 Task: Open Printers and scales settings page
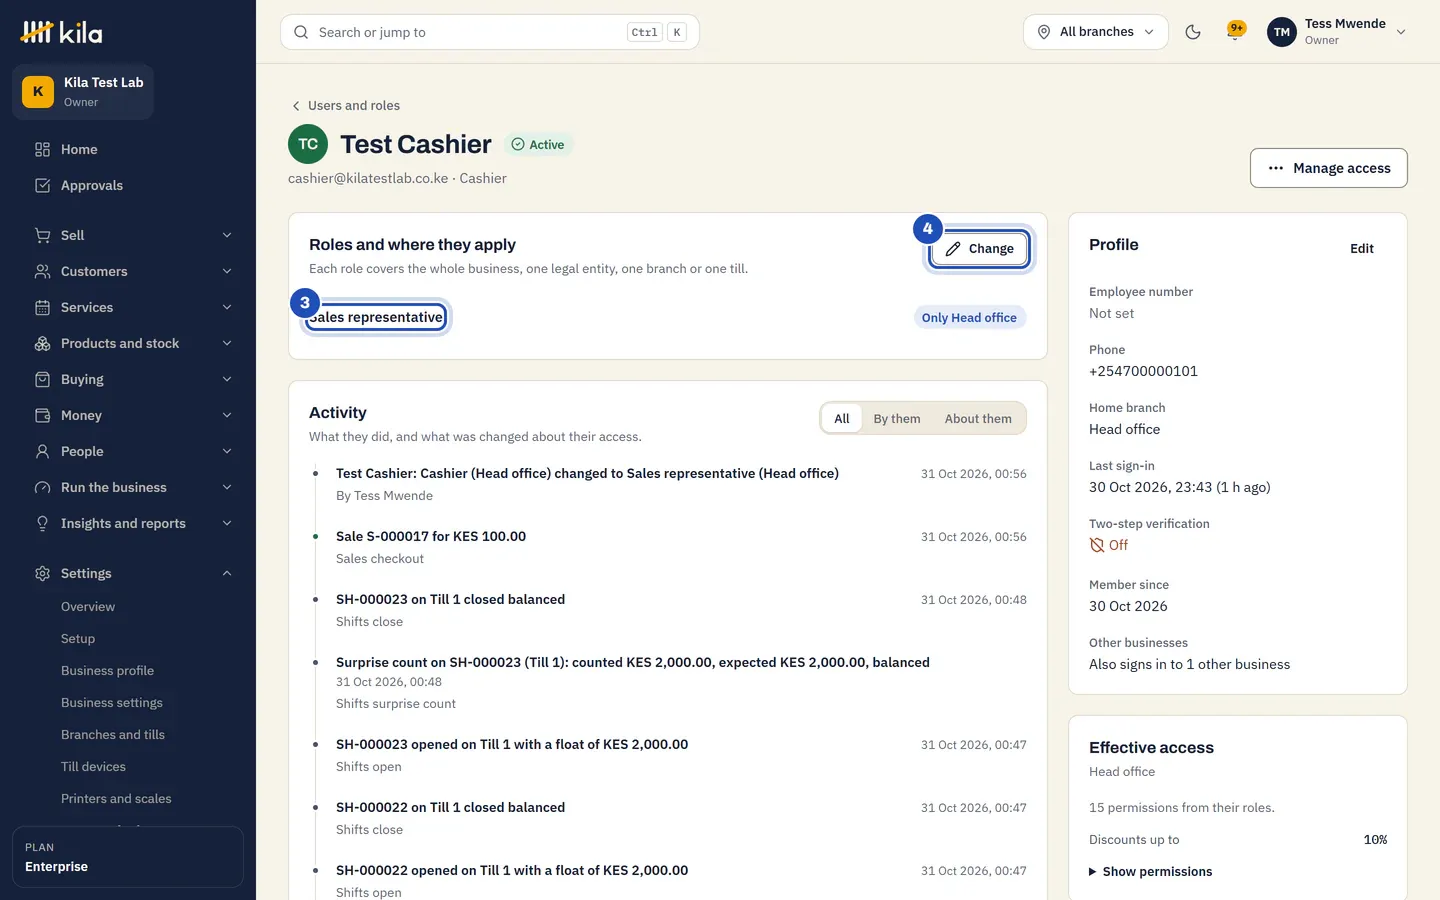click(116, 798)
